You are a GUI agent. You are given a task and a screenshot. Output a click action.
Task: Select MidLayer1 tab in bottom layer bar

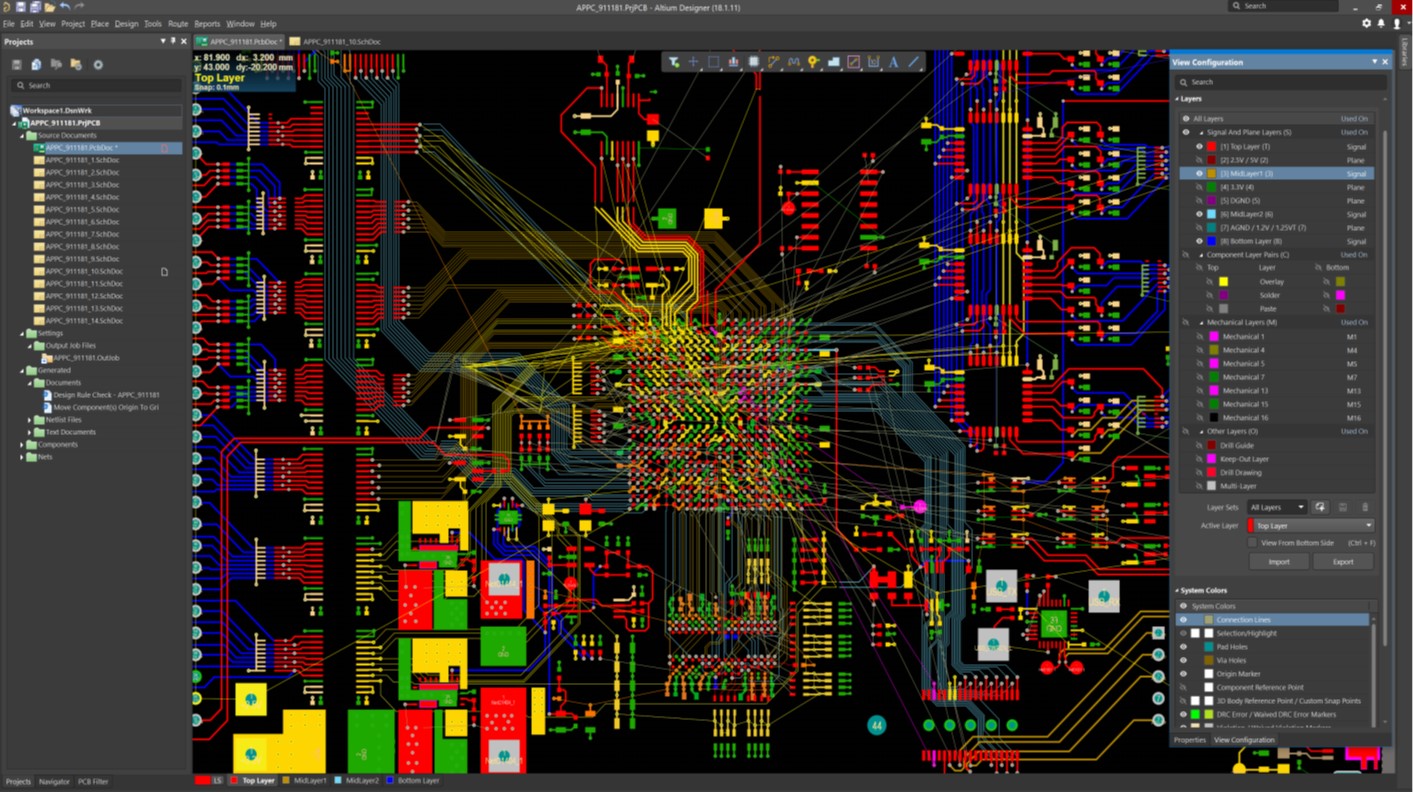click(x=305, y=781)
